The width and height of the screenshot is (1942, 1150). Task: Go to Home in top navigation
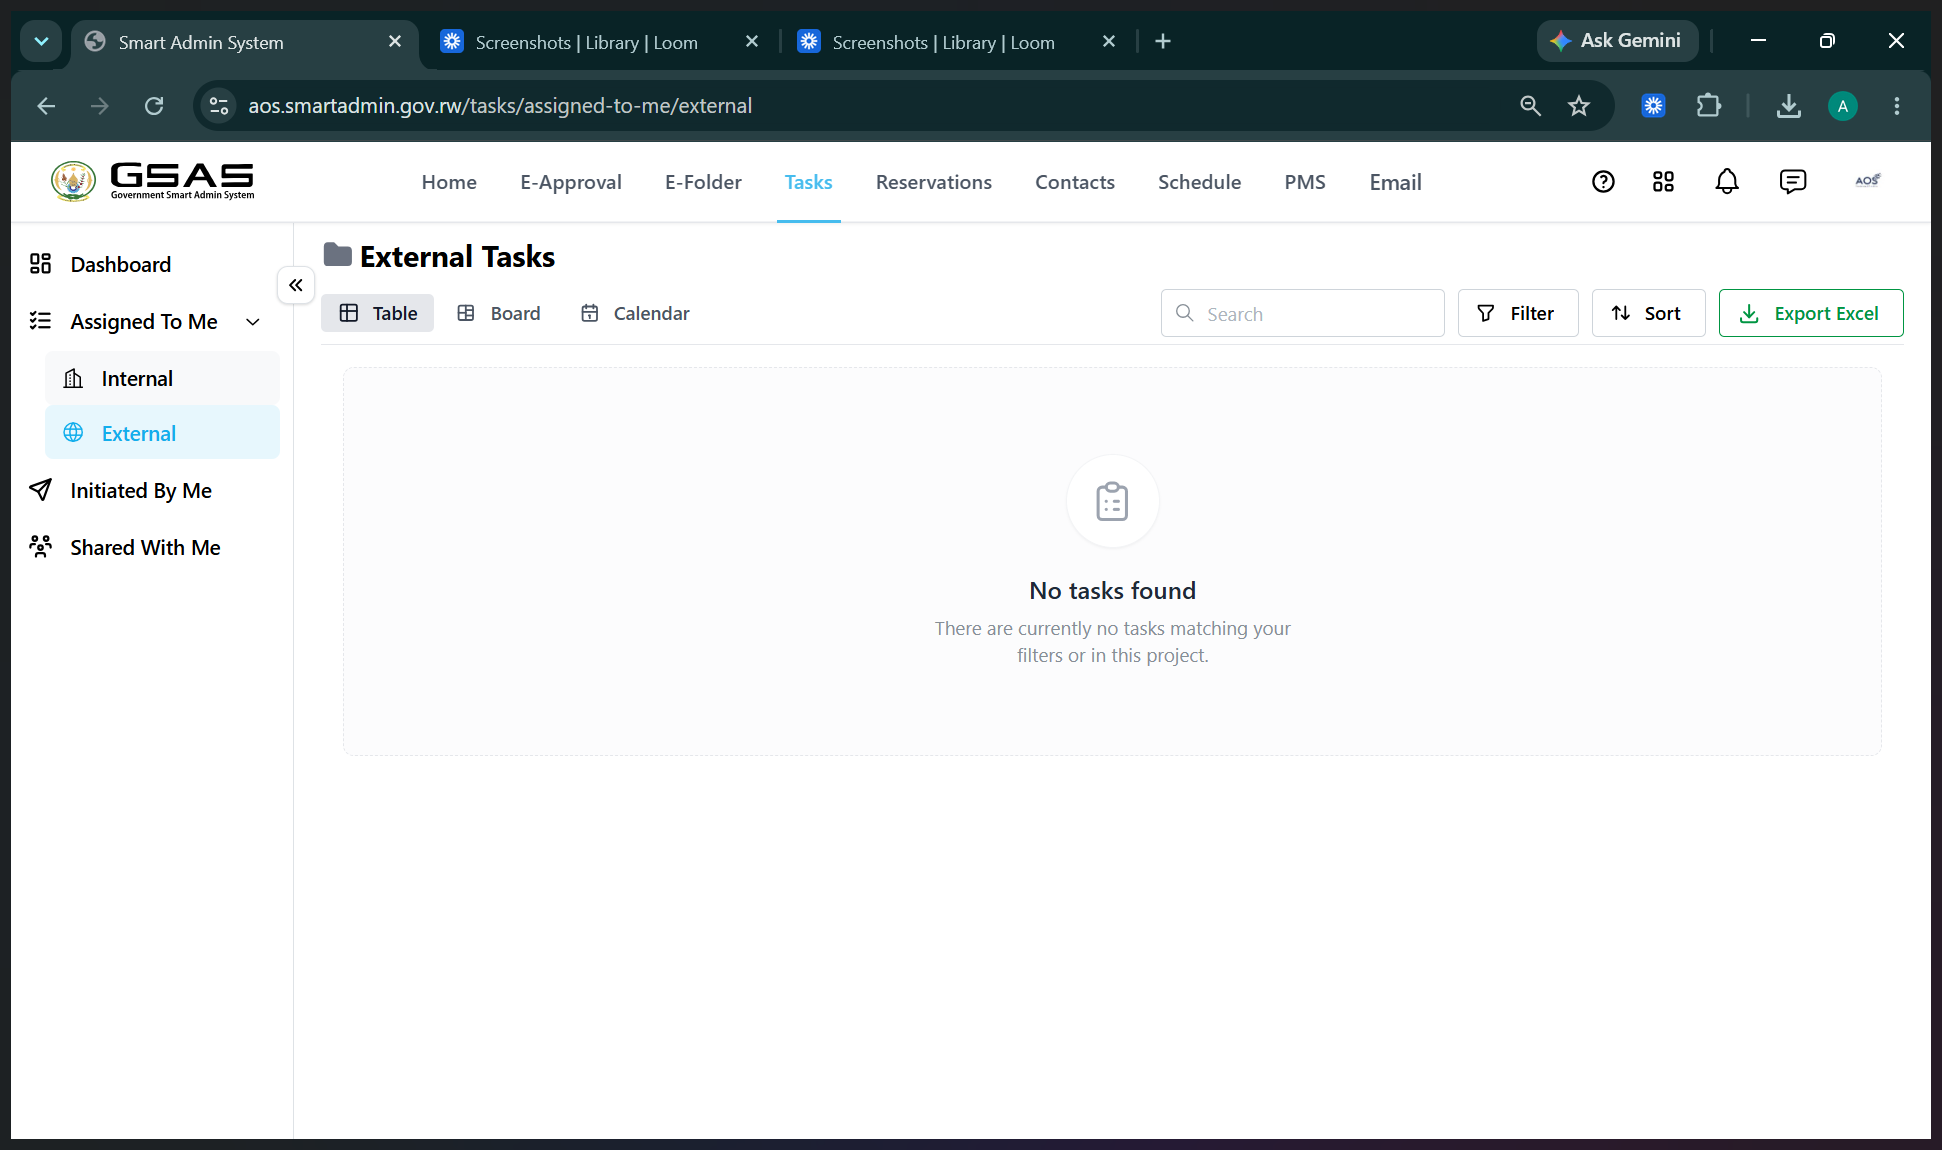click(x=449, y=182)
